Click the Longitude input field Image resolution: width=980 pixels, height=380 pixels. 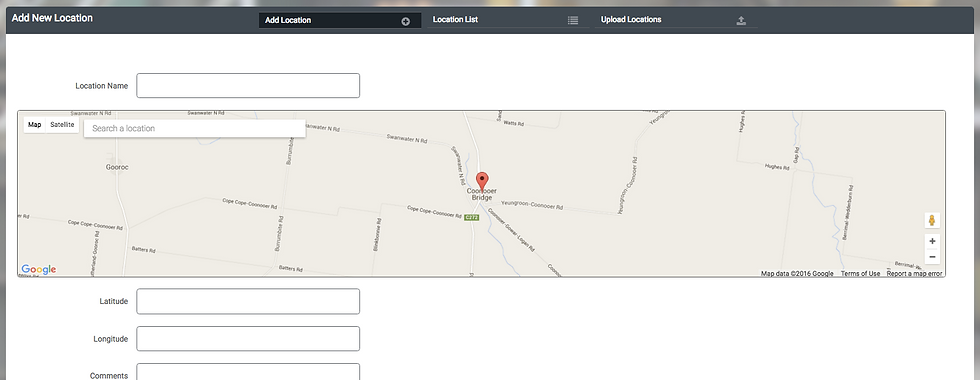(248, 339)
